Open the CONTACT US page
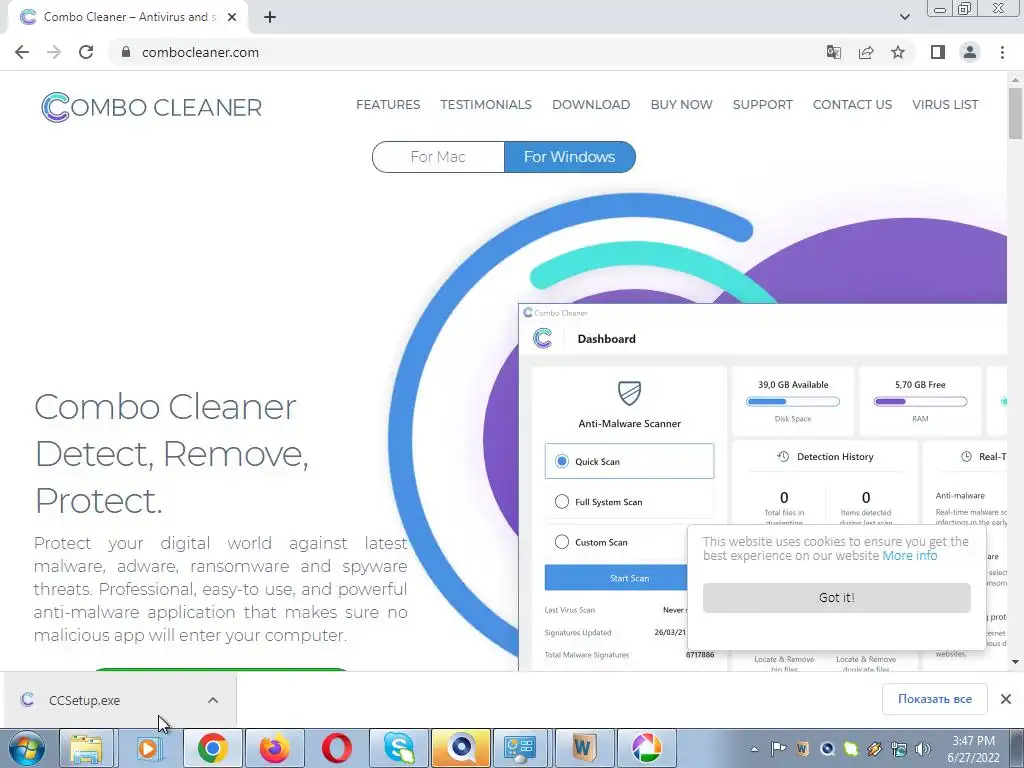1024x768 pixels. click(x=852, y=104)
